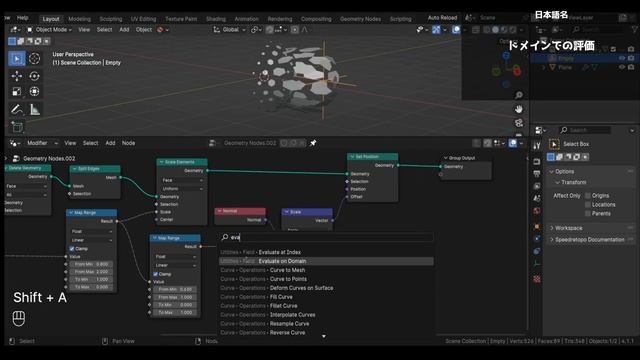Open the Scene properties tab icon

537,198
